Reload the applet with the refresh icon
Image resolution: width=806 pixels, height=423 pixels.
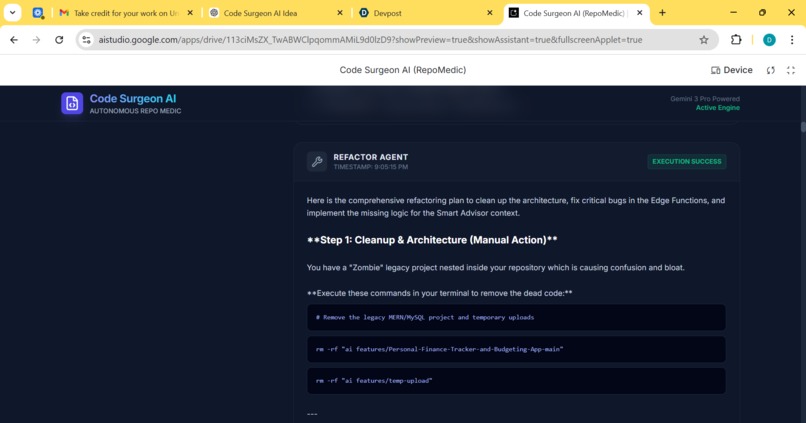click(x=771, y=70)
